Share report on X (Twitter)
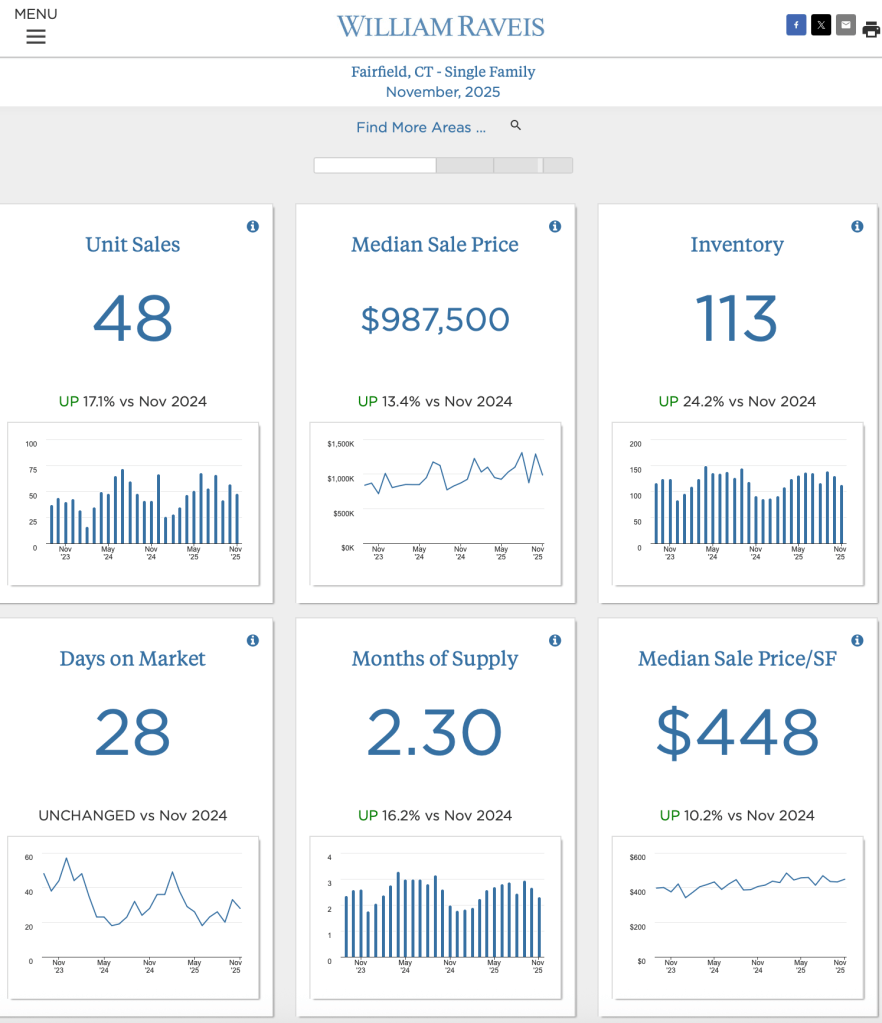The height and width of the screenshot is (1023, 882). click(821, 26)
